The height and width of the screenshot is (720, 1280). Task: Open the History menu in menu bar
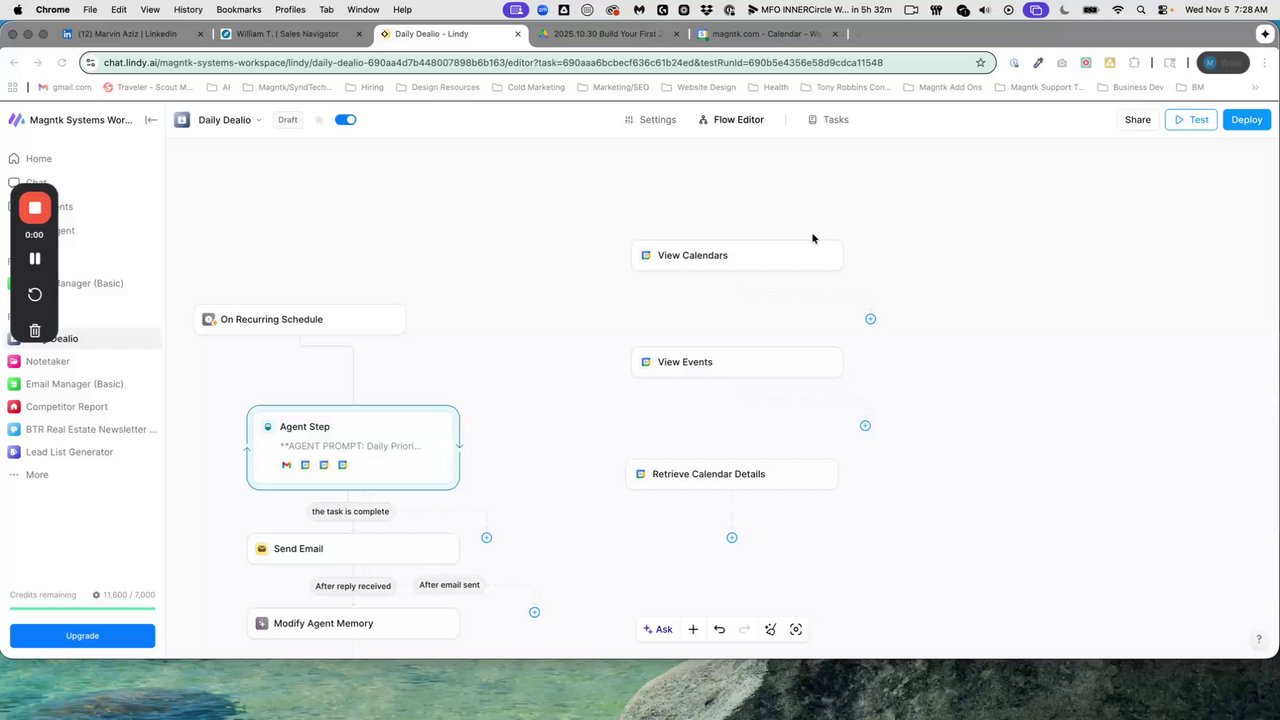[x=188, y=9]
